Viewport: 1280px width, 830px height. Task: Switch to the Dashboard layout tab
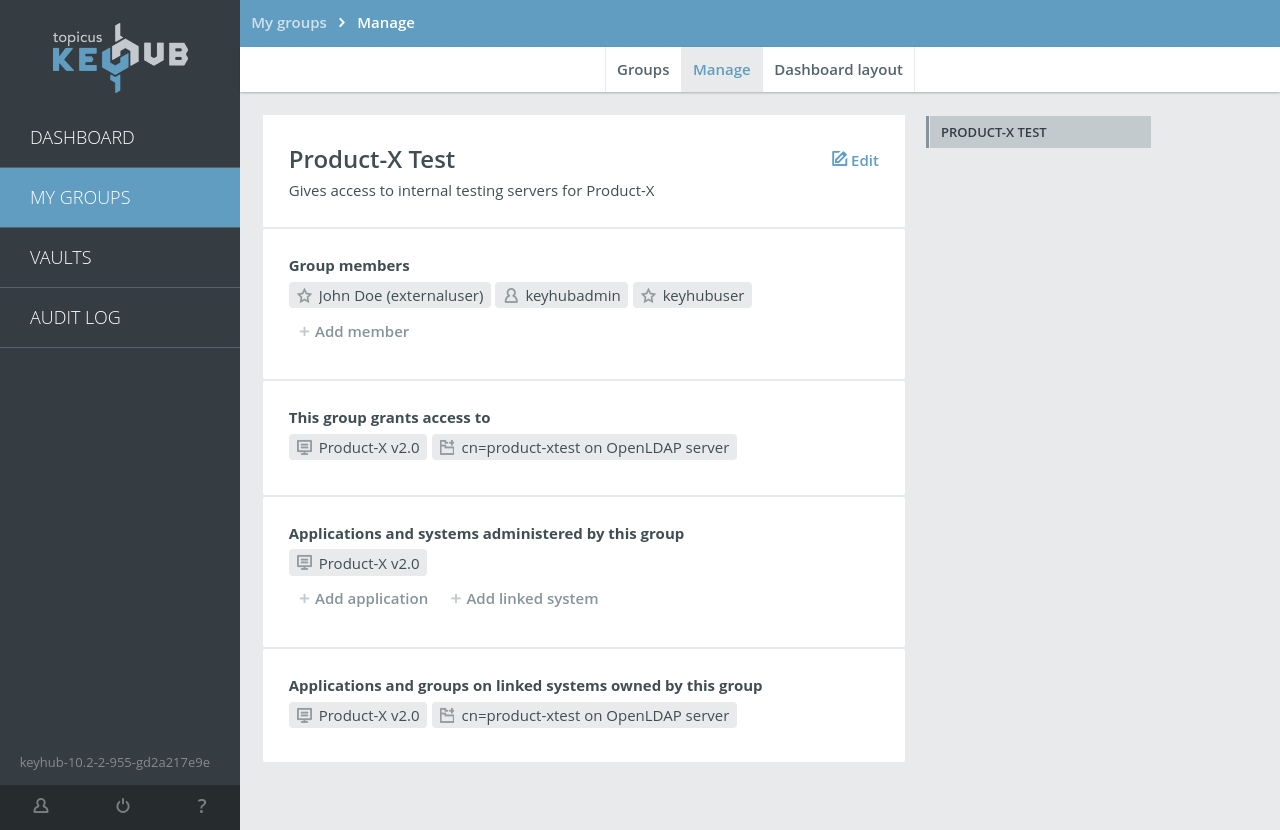coord(838,70)
